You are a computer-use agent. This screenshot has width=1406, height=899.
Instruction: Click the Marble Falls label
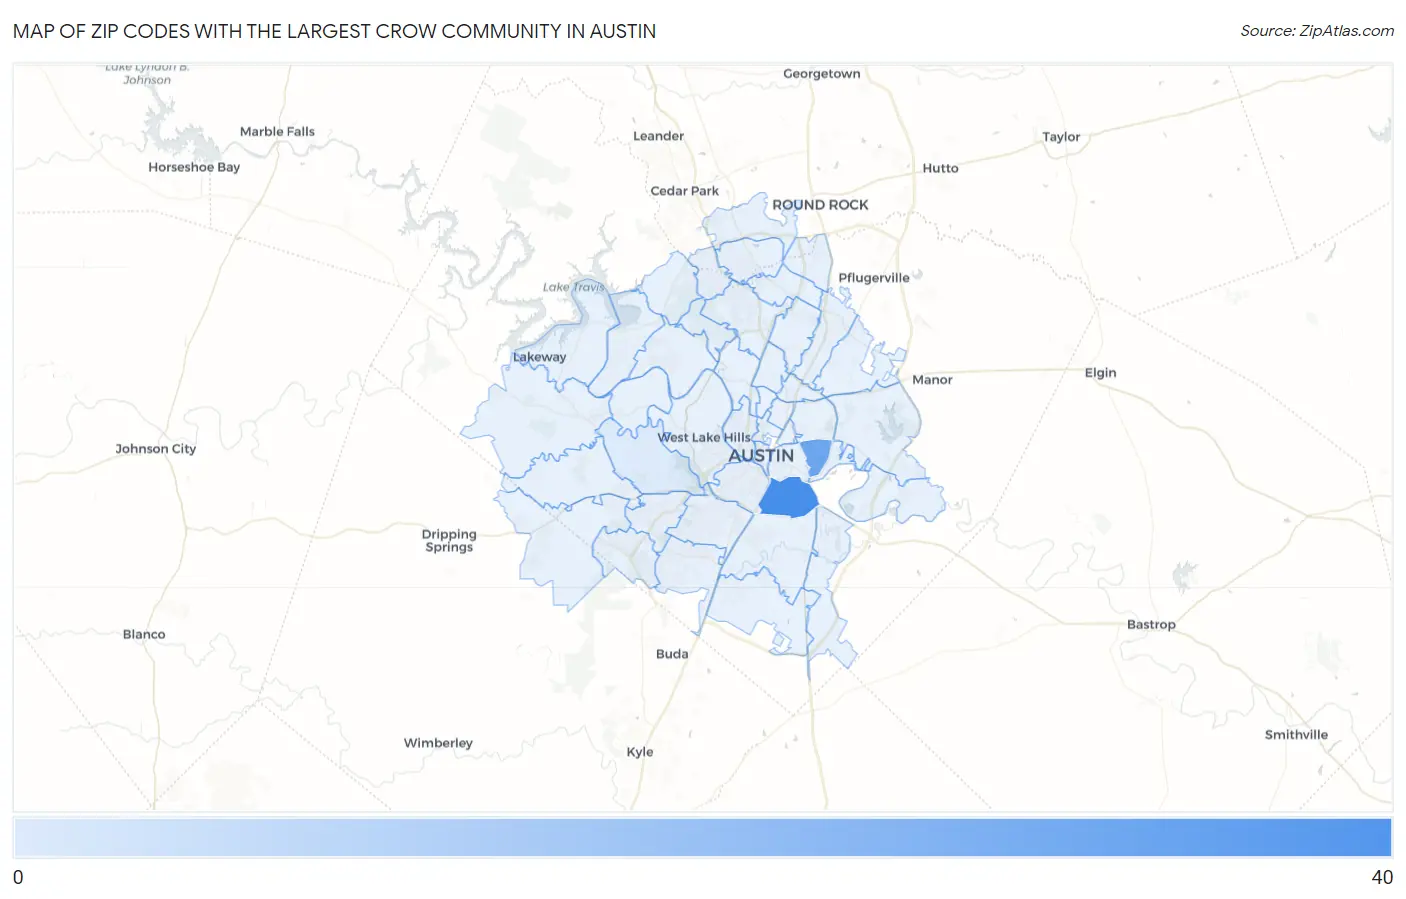pyautogui.click(x=277, y=132)
